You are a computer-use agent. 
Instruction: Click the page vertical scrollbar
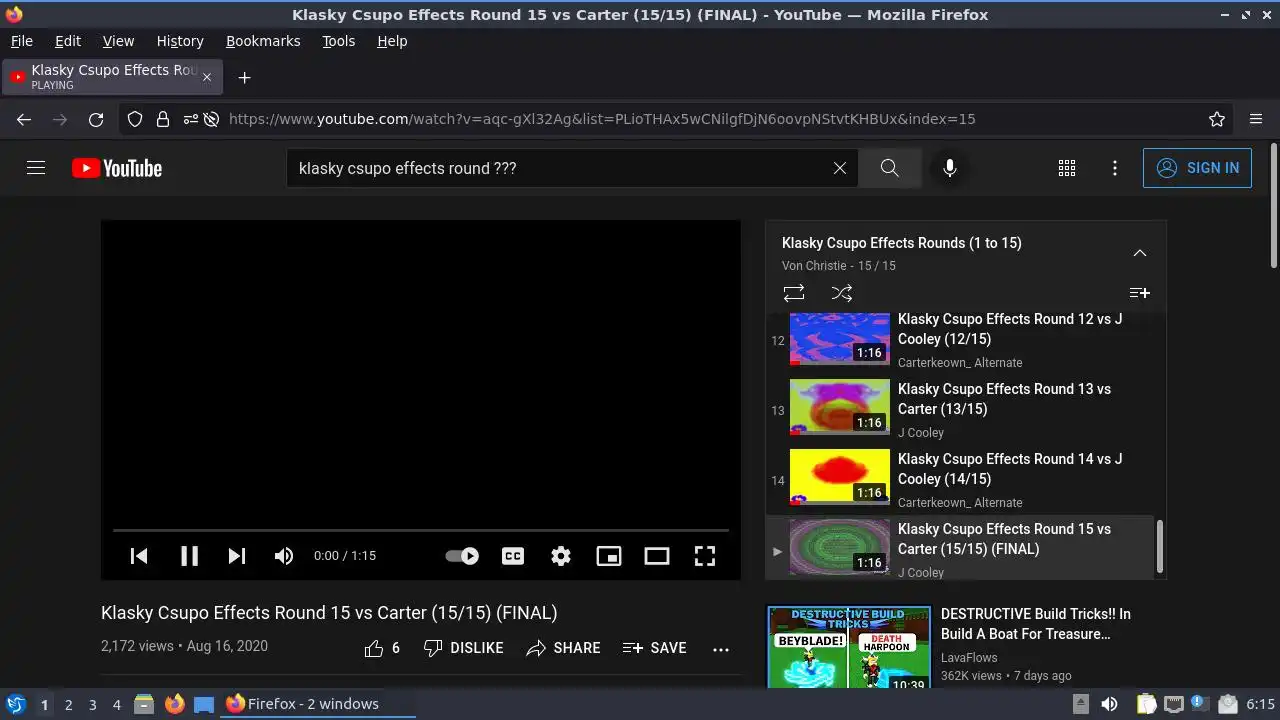tap(1273, 206)
